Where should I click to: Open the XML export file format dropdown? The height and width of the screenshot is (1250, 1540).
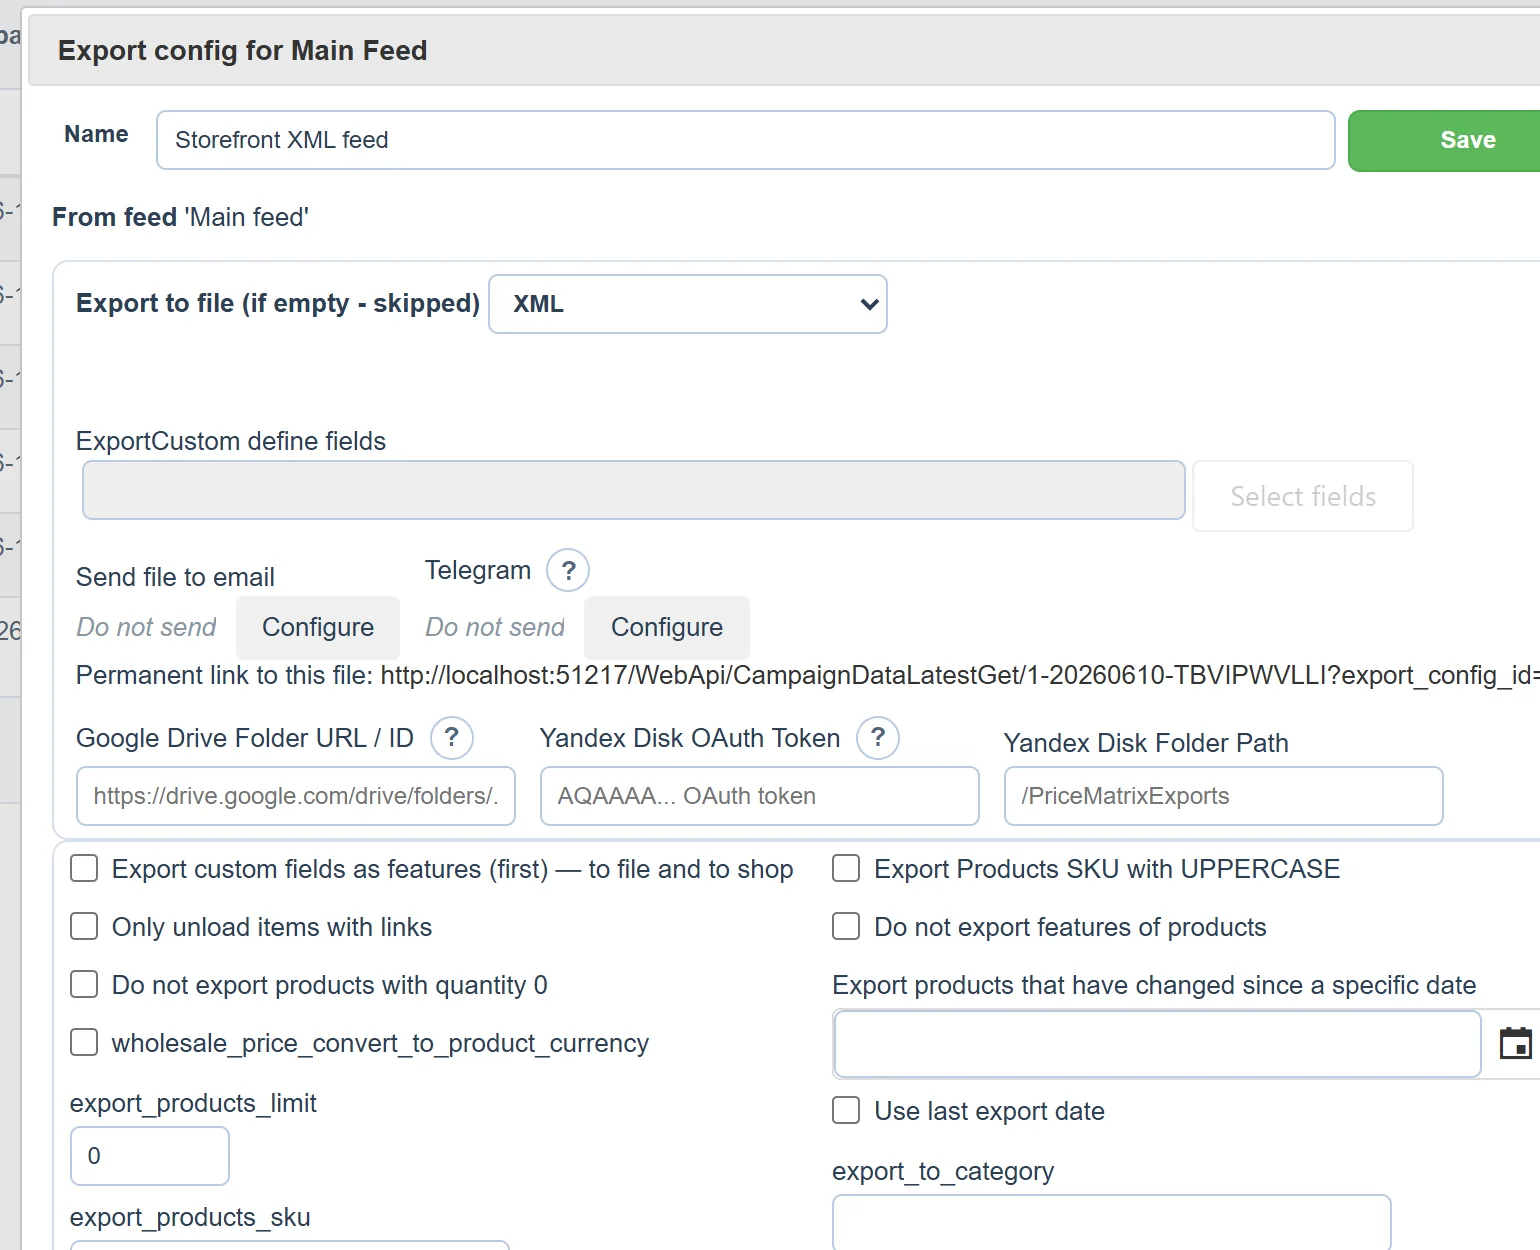click(688, 304)
